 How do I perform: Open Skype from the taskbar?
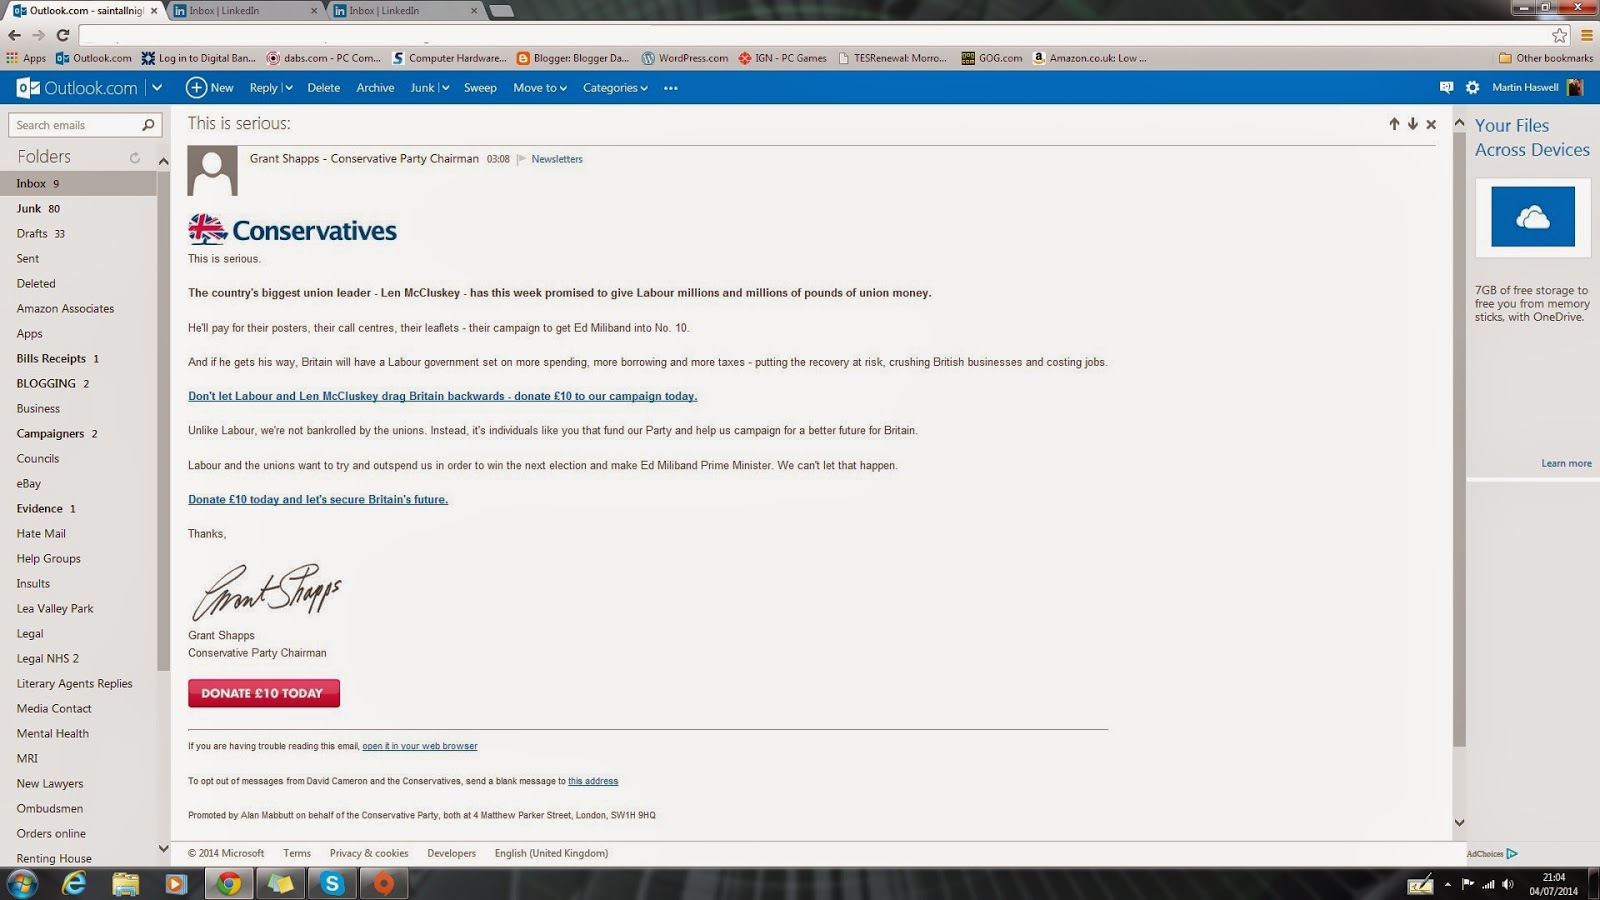coord(332,884)
